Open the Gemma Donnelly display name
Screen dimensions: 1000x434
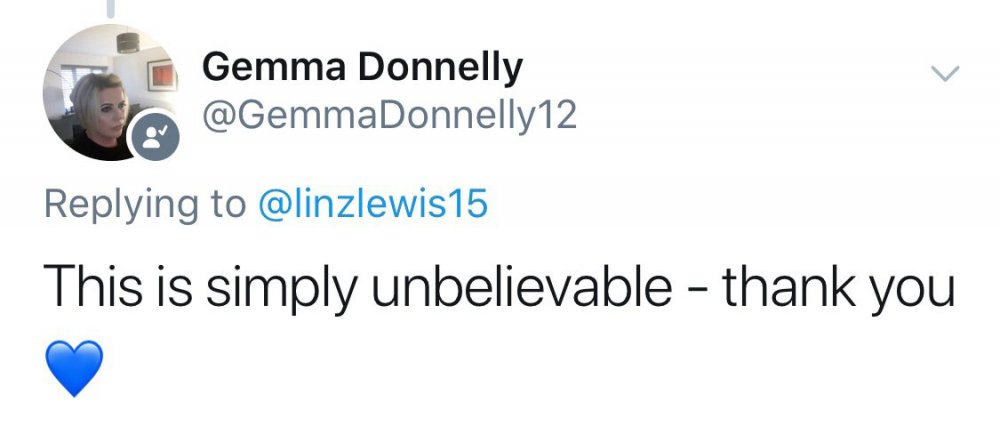tap(362, 68)
